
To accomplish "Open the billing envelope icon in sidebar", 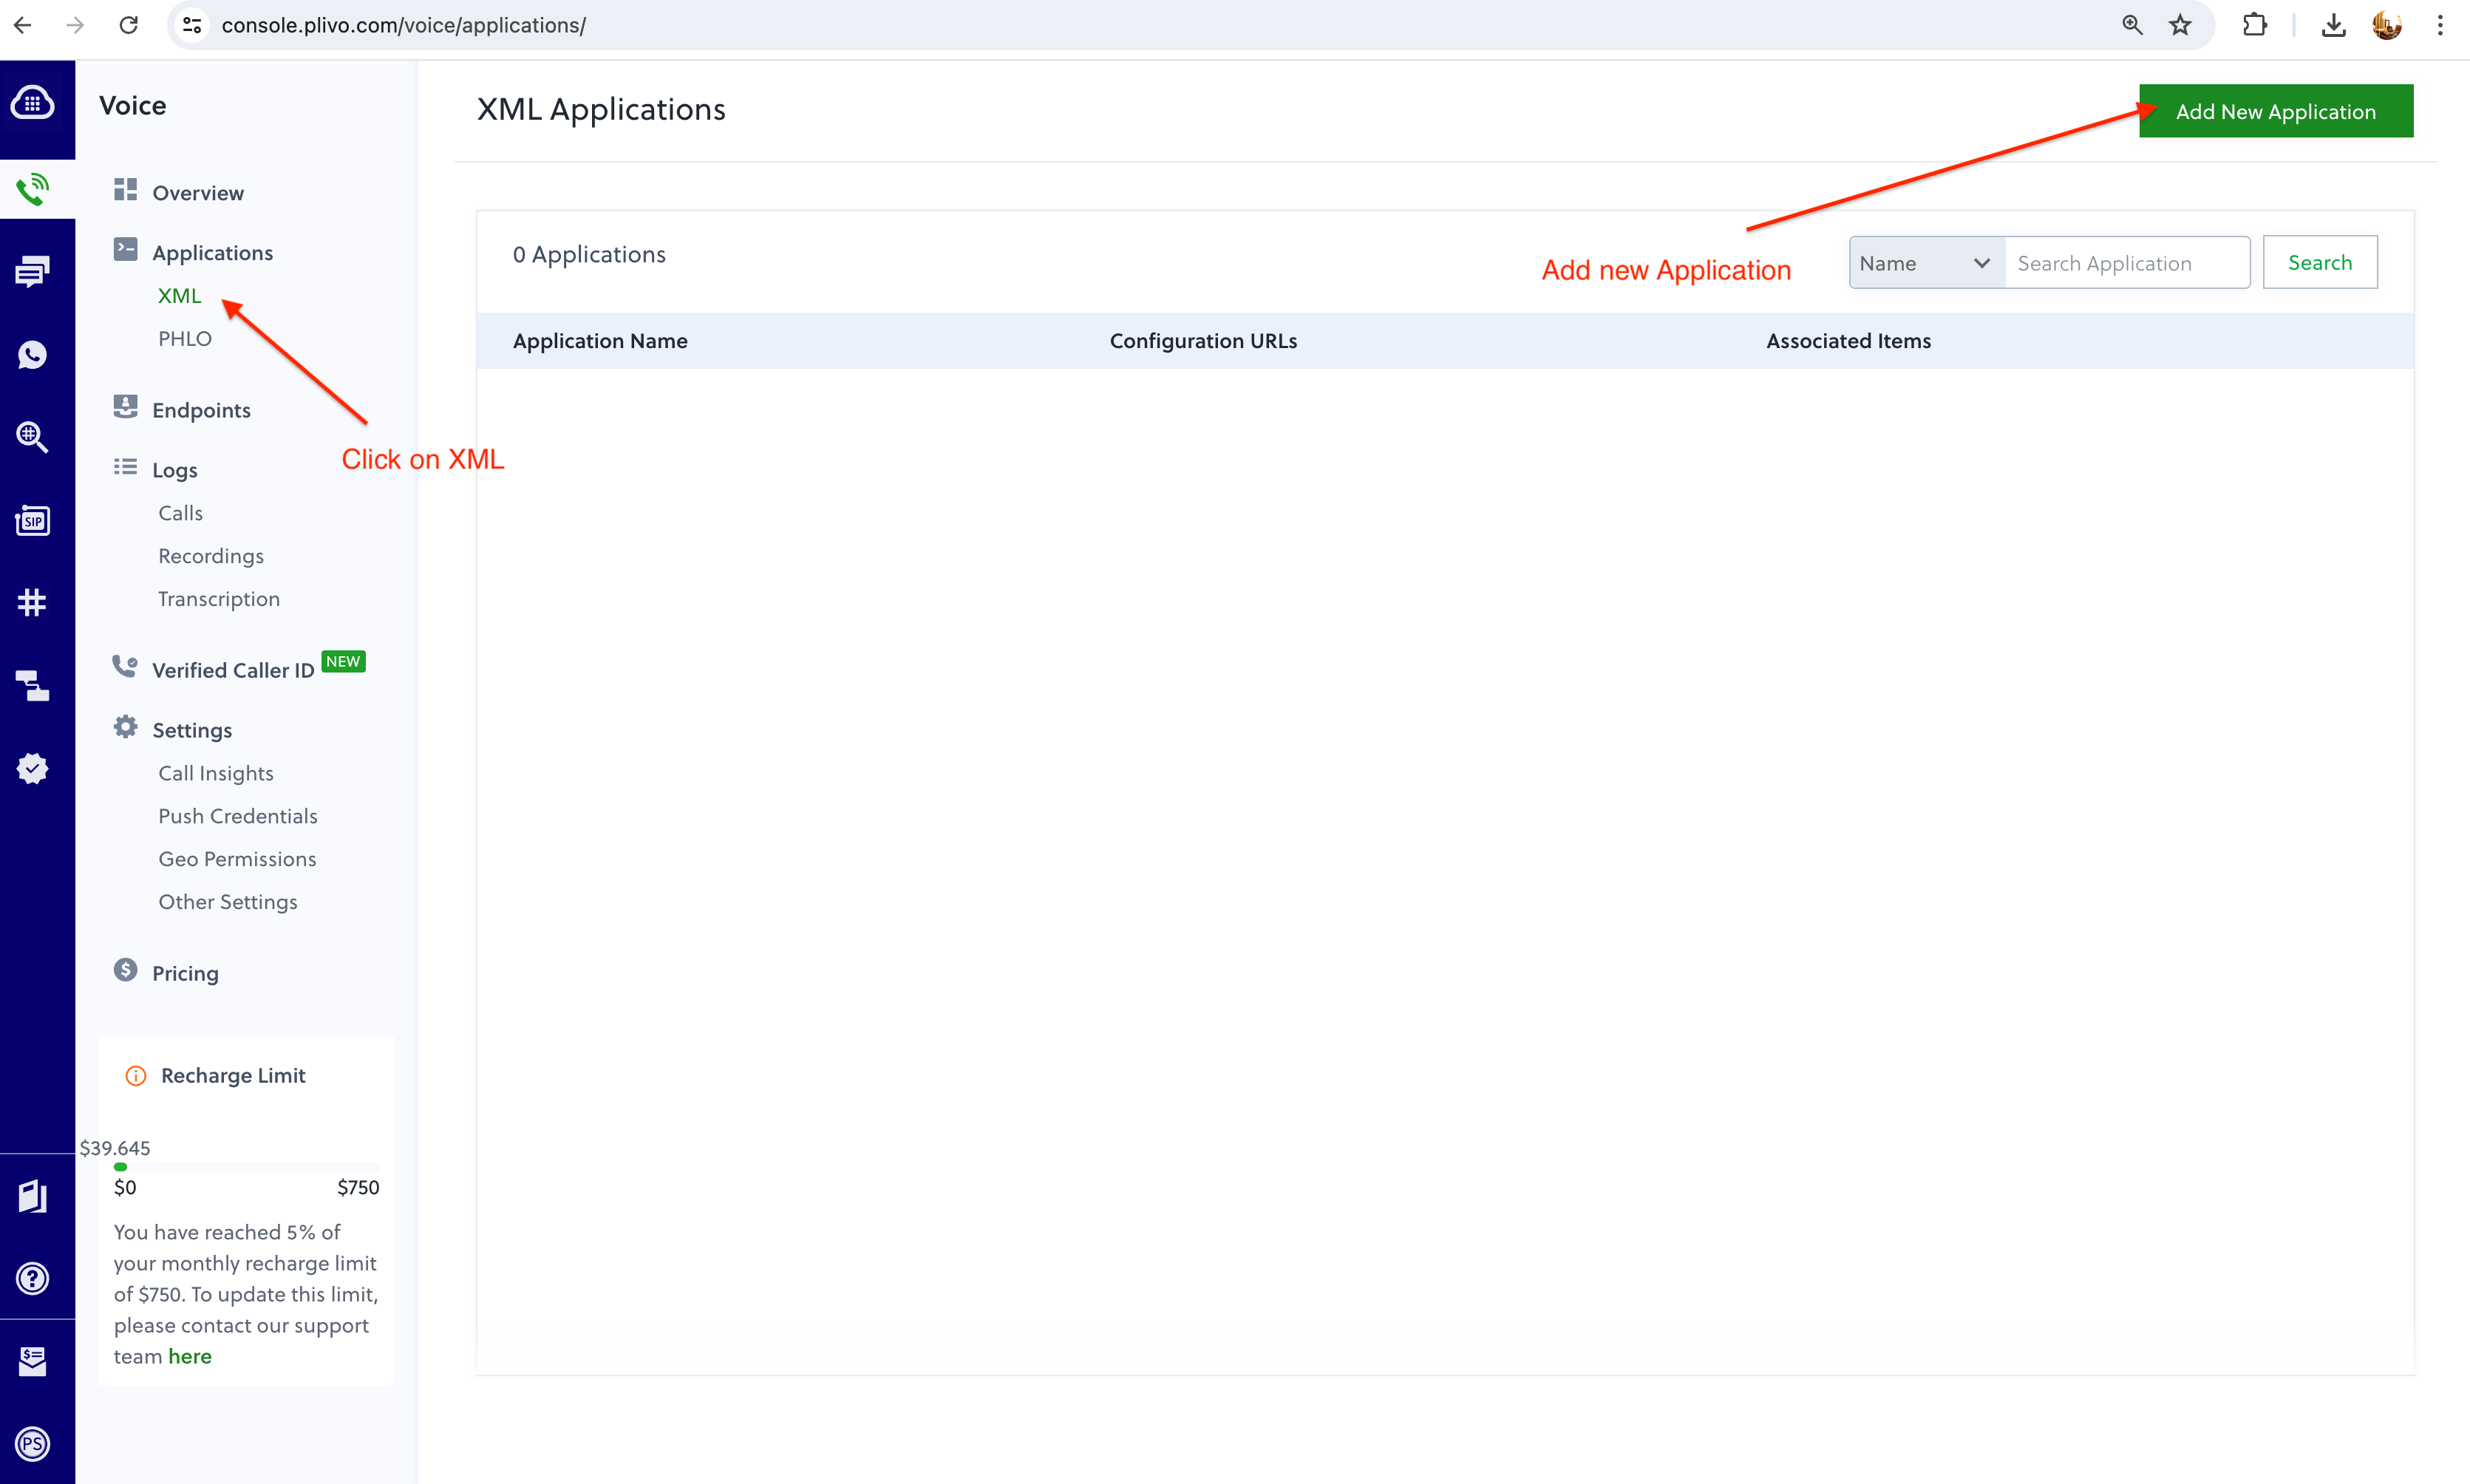I will point(33,1362).
